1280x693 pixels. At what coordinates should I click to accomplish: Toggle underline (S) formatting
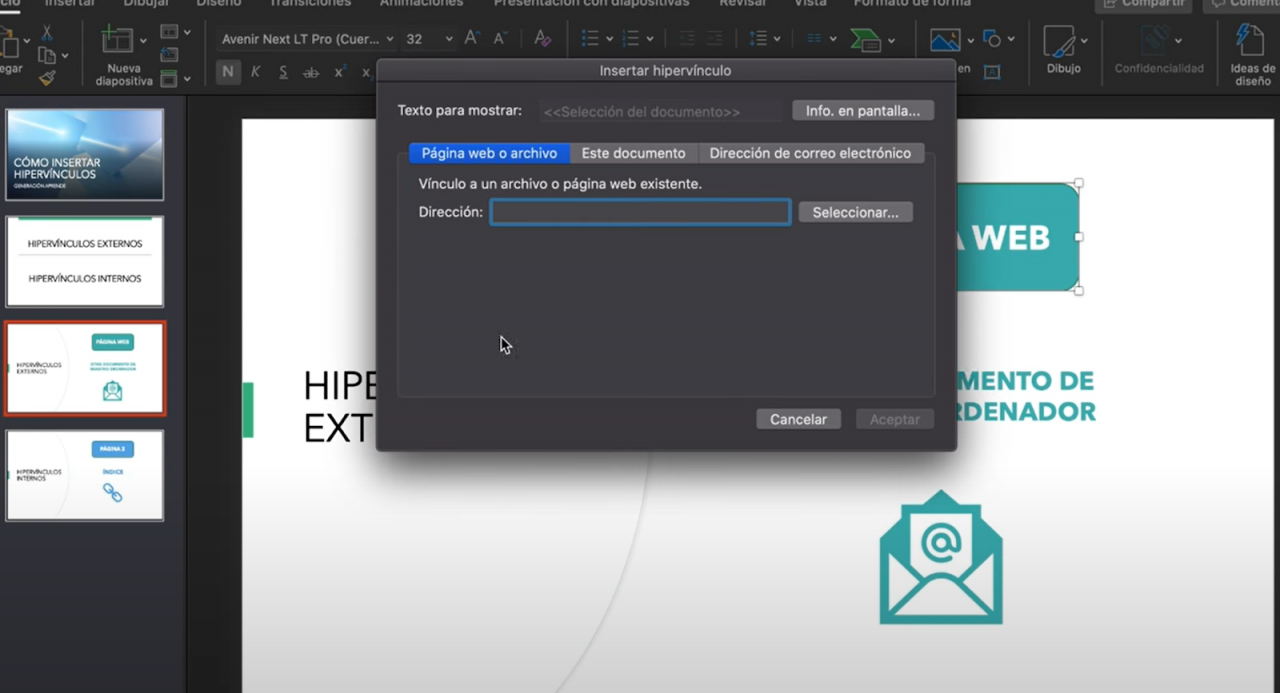(x=283, y=72)
